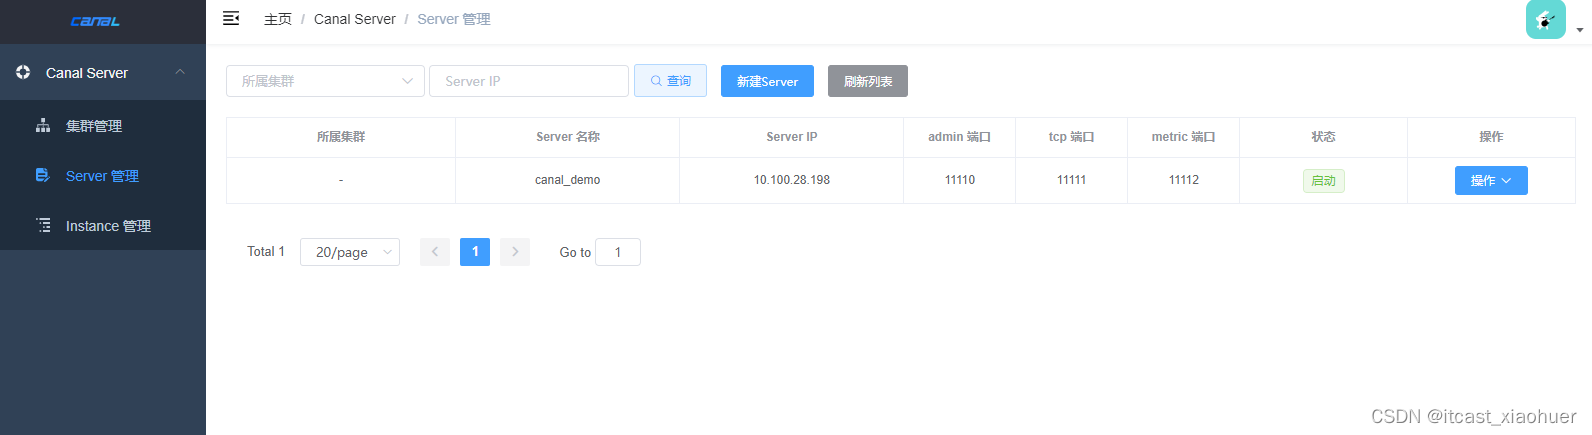Screen dimensions: 1592x435
Task: Click the Canal Server menu icon
Action: [x=23, y=72]
